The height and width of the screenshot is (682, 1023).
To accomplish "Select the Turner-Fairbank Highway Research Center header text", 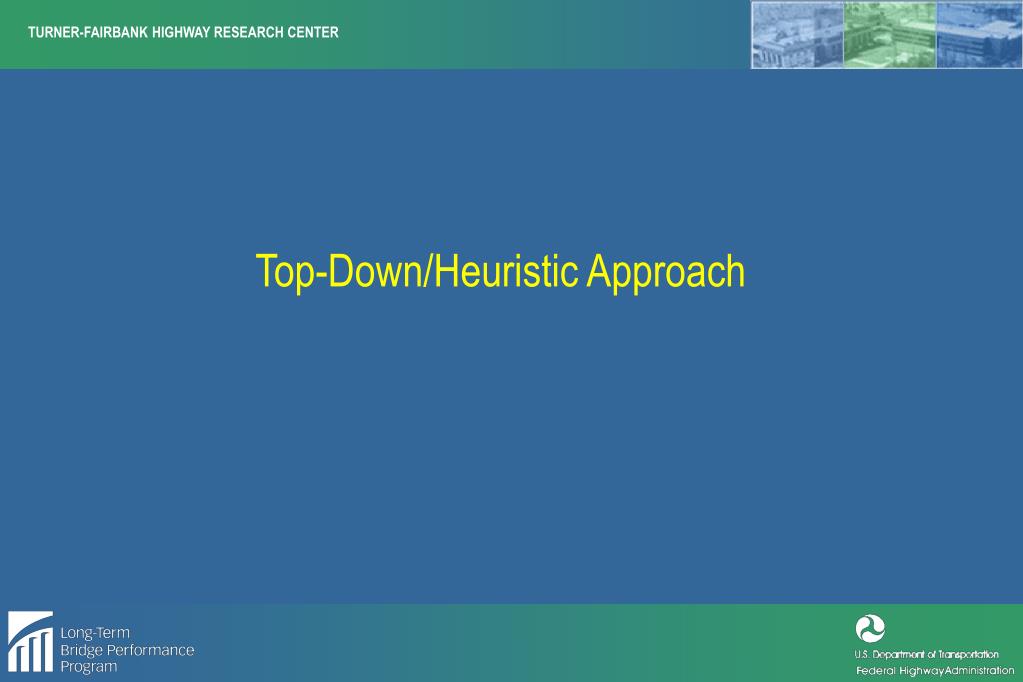I will pyautogui.click(x=183, y=33).
